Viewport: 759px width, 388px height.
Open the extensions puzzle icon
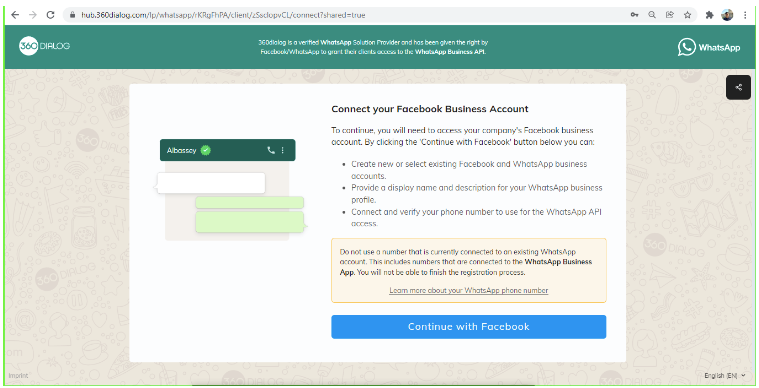click(710, 15)
